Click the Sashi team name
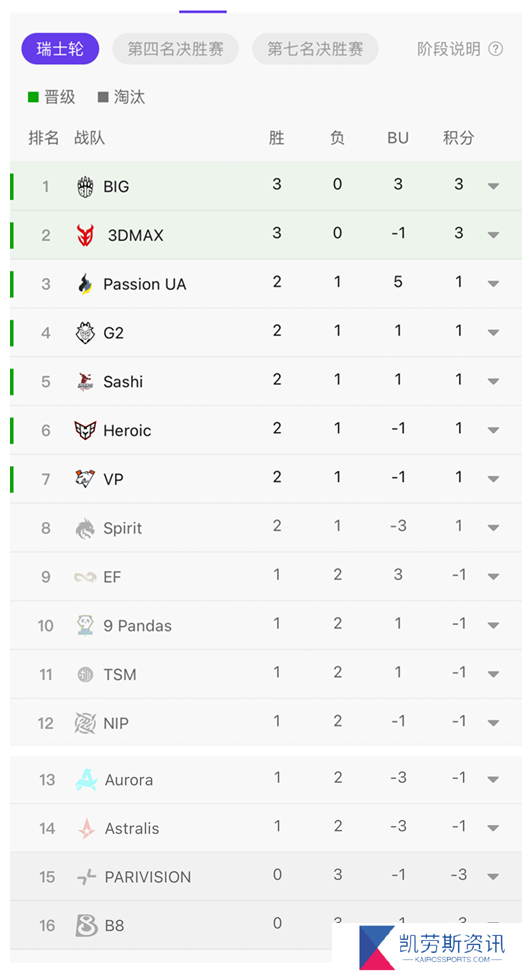Viewport: 532px width, 973px height. (x=123, y=382)
